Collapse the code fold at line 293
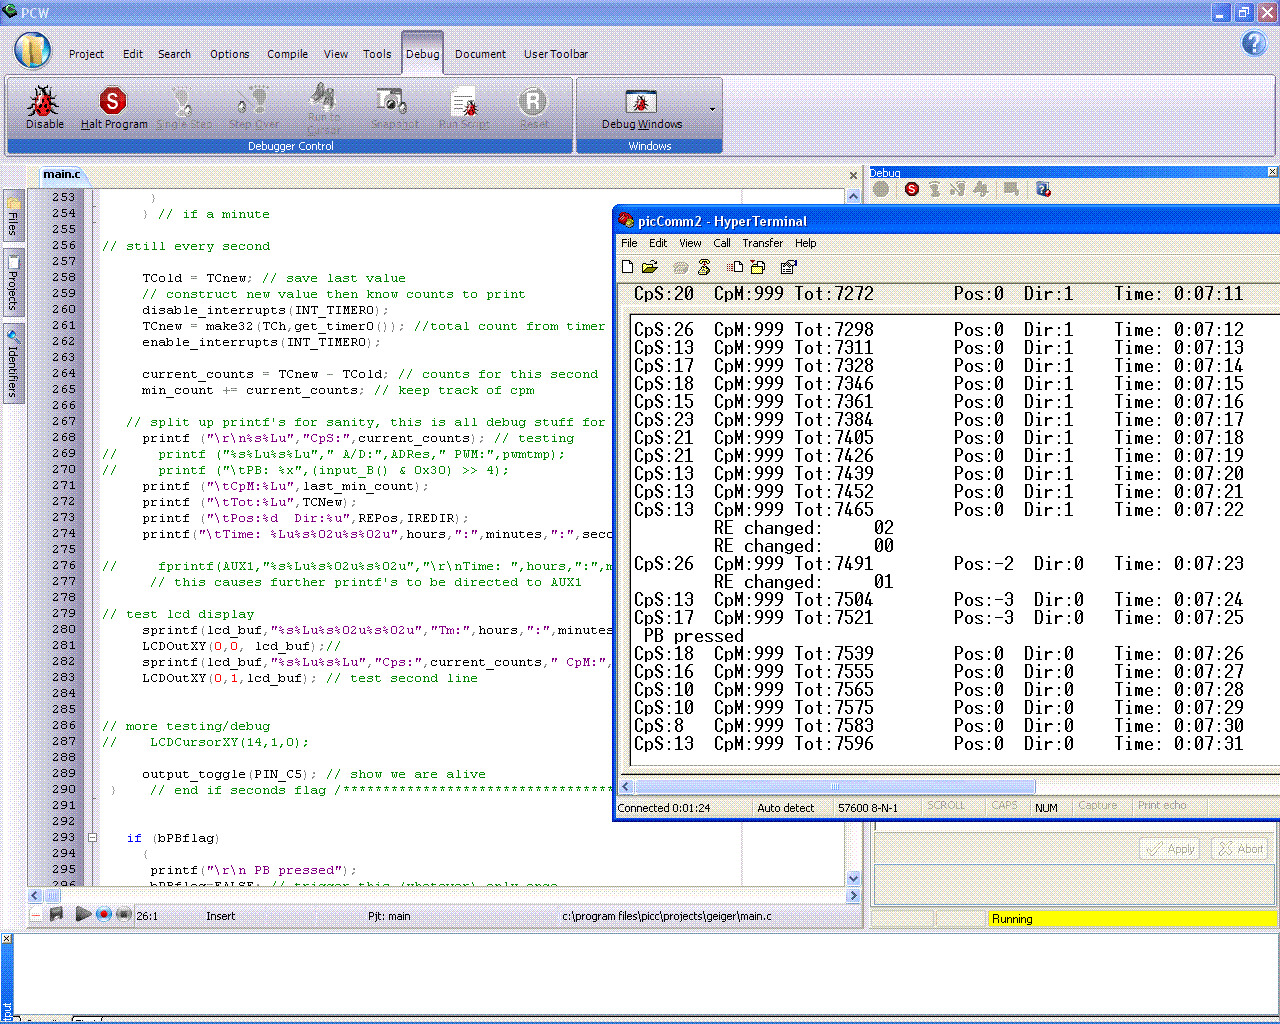 [x=92, y=838]
